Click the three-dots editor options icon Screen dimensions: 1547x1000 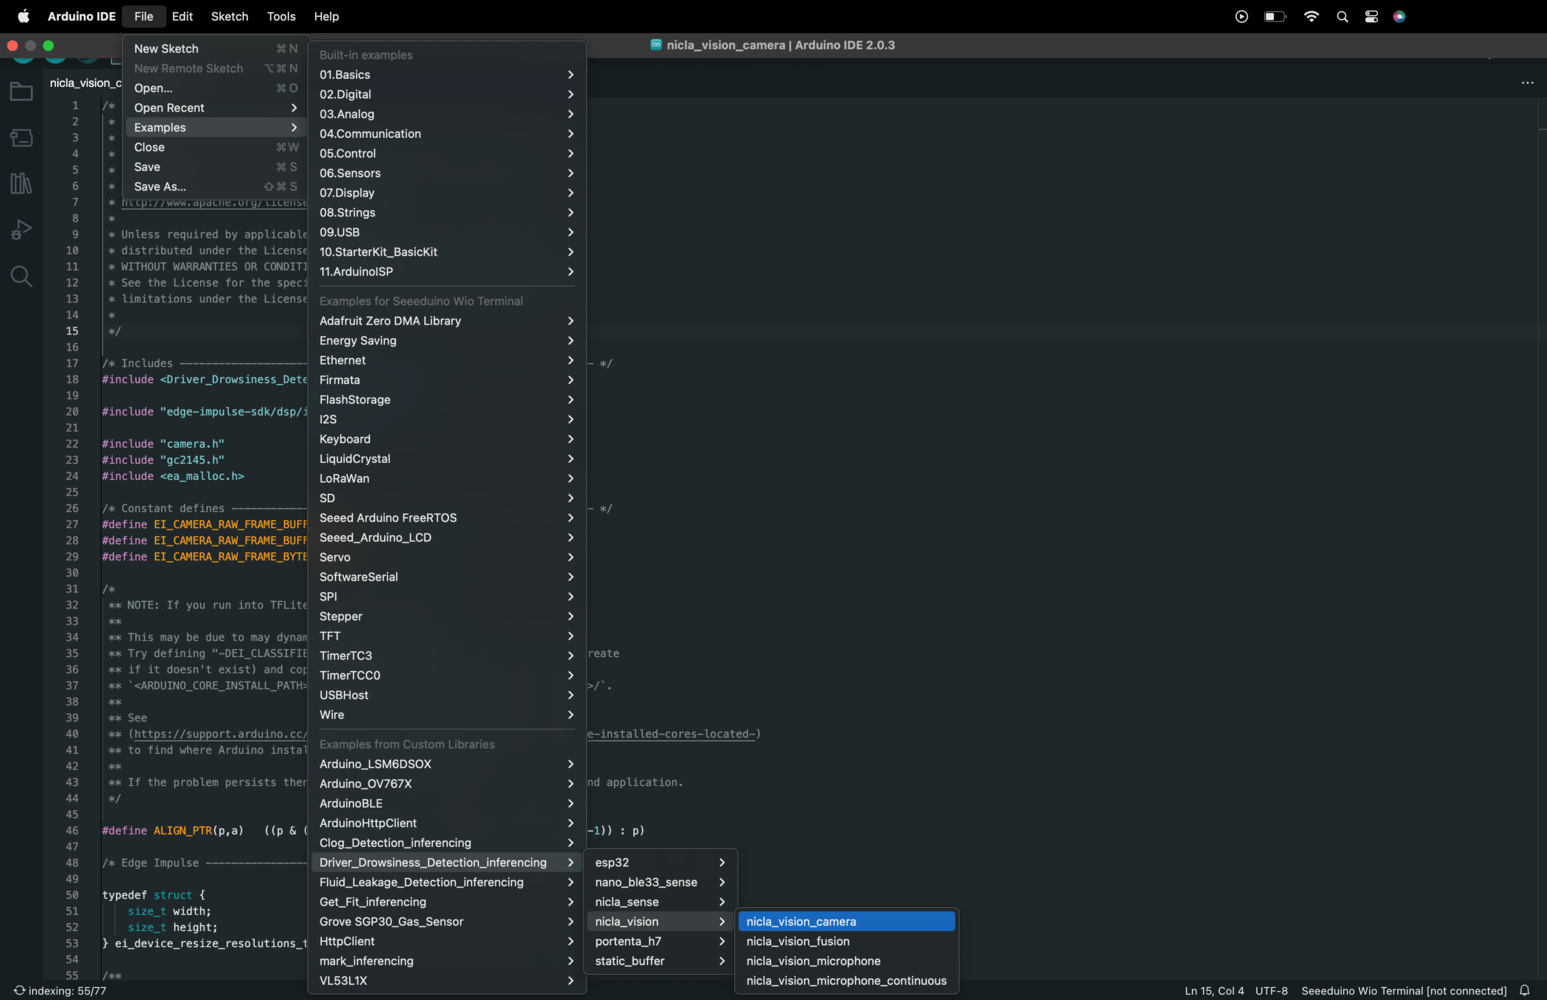pos(1527,83)
